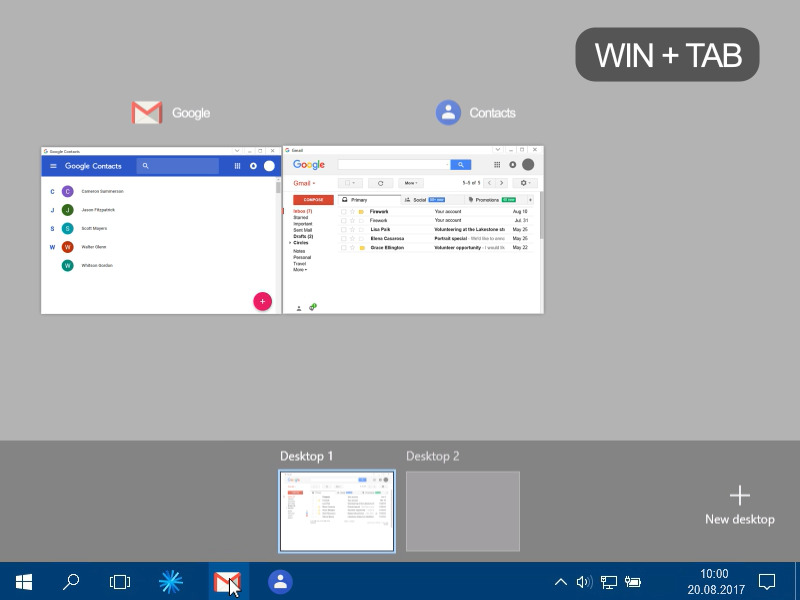800x600 pixels.
Task: Click the red Compose button
Action: tap(313, 200)
